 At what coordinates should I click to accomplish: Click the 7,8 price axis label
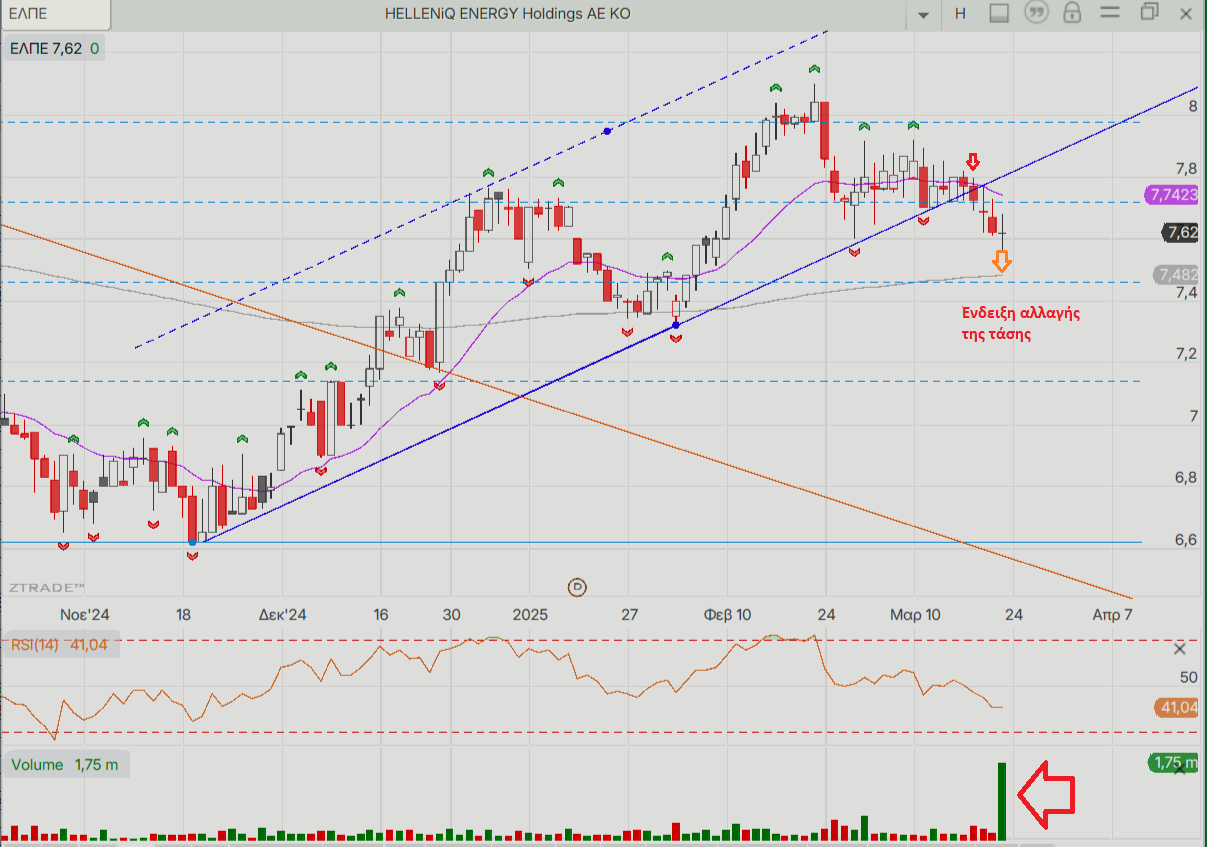(x=1187, y=168)
